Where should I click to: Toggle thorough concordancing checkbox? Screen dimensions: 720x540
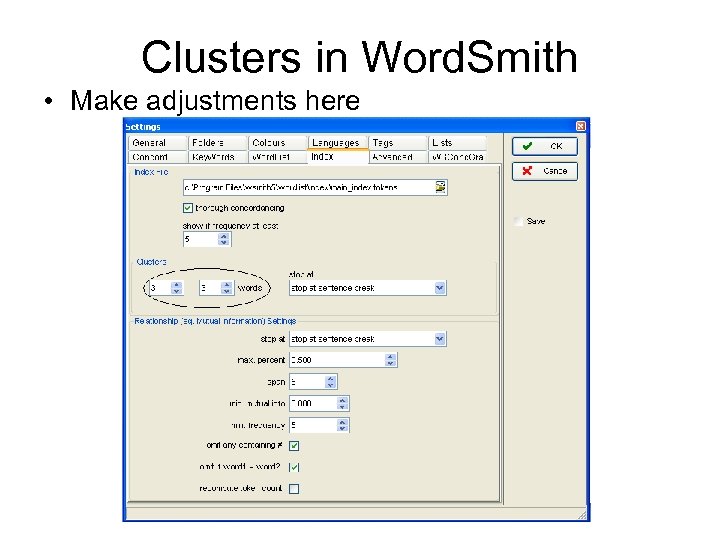[x=187, y=208]
